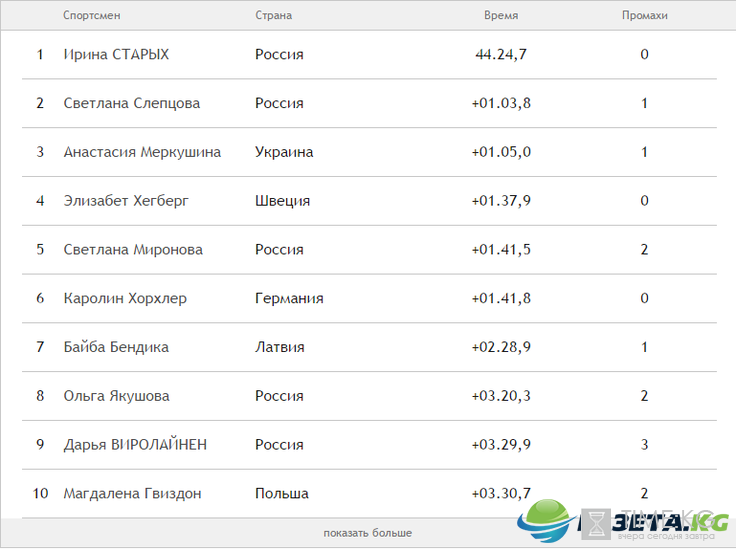
Task: Click the 'Промахи' column header
Action: tap(644, 15)
